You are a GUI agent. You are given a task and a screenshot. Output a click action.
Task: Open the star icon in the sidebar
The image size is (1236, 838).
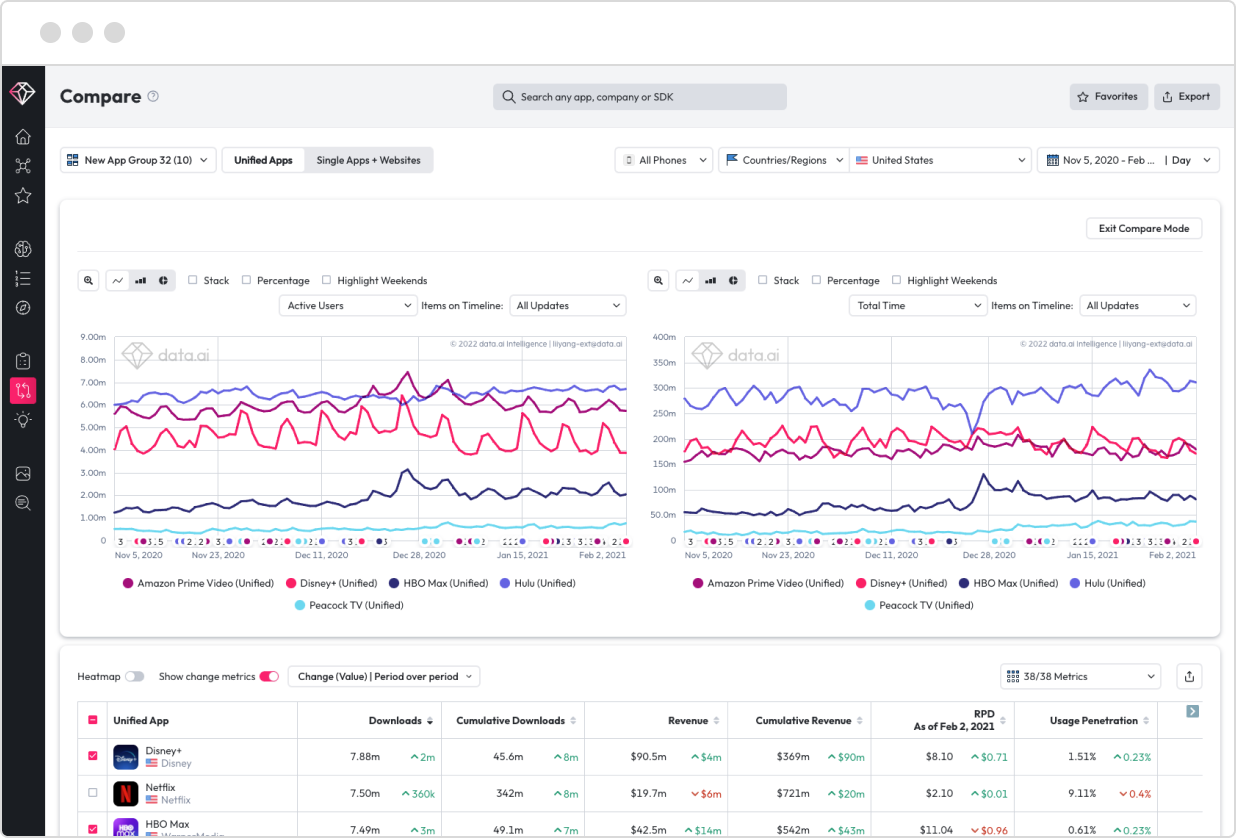(x=23, y=195)
